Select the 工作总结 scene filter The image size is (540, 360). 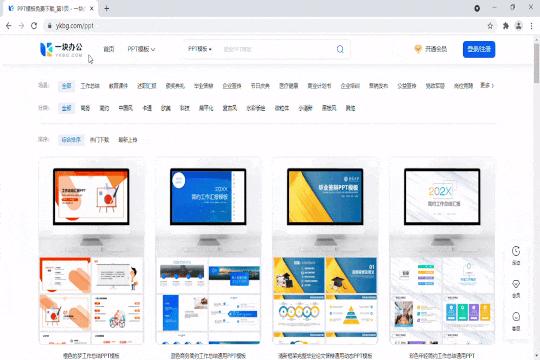pos(90,86)
